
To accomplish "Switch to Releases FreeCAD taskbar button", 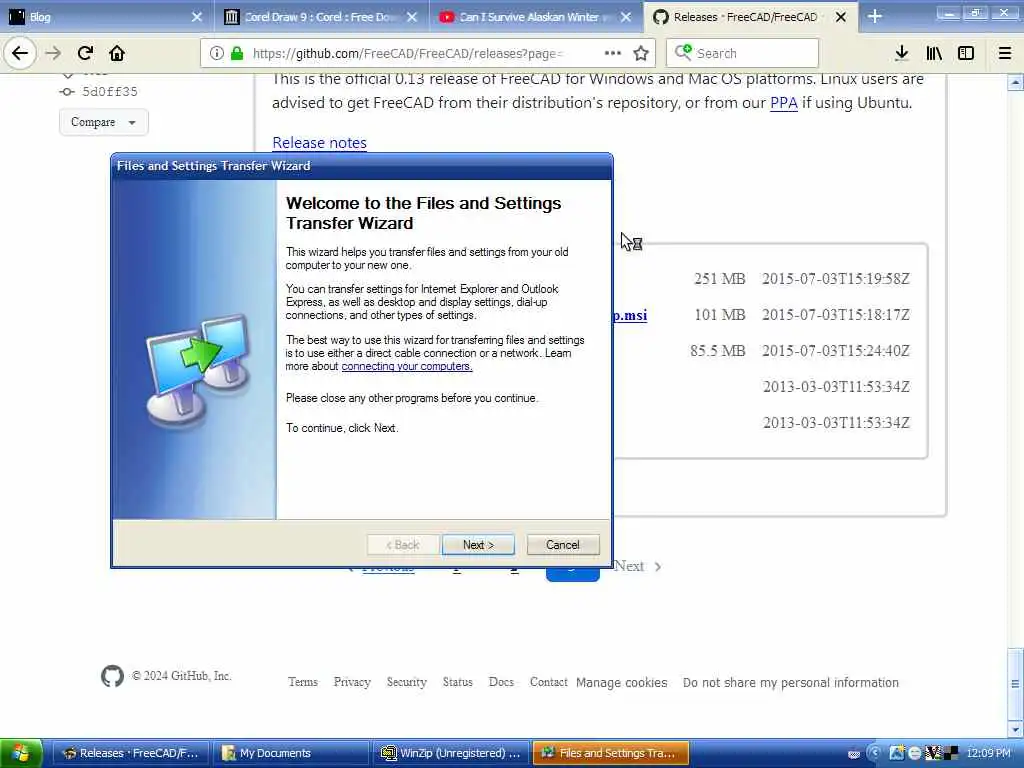I will click(131, 753).
